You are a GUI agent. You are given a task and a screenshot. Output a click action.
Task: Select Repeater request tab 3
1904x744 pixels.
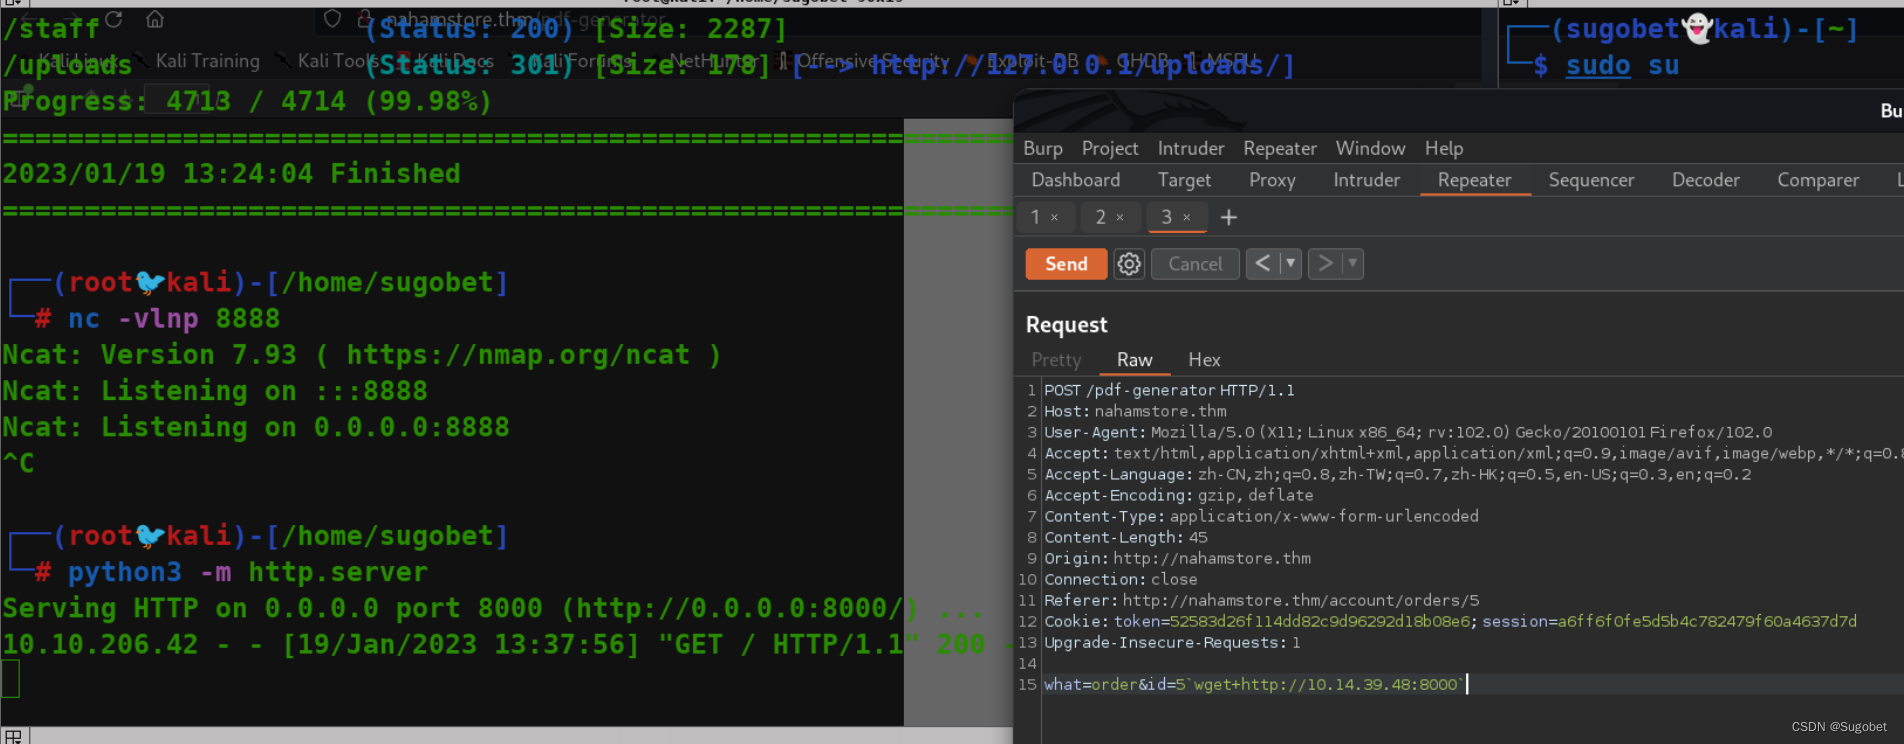coord(1166,217)
